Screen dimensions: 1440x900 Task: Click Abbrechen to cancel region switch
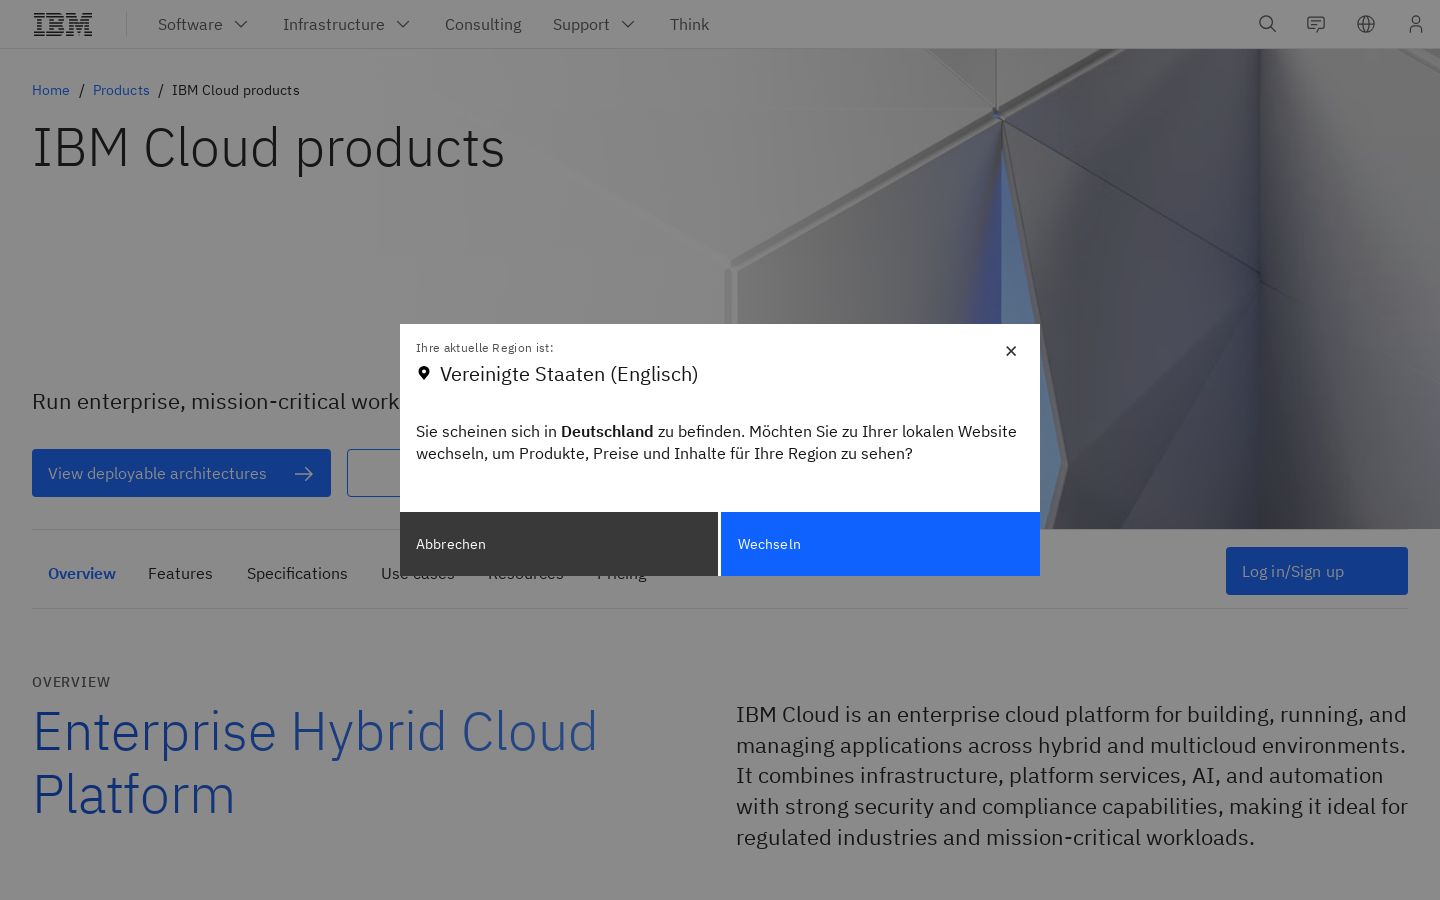tap(559, 544)
